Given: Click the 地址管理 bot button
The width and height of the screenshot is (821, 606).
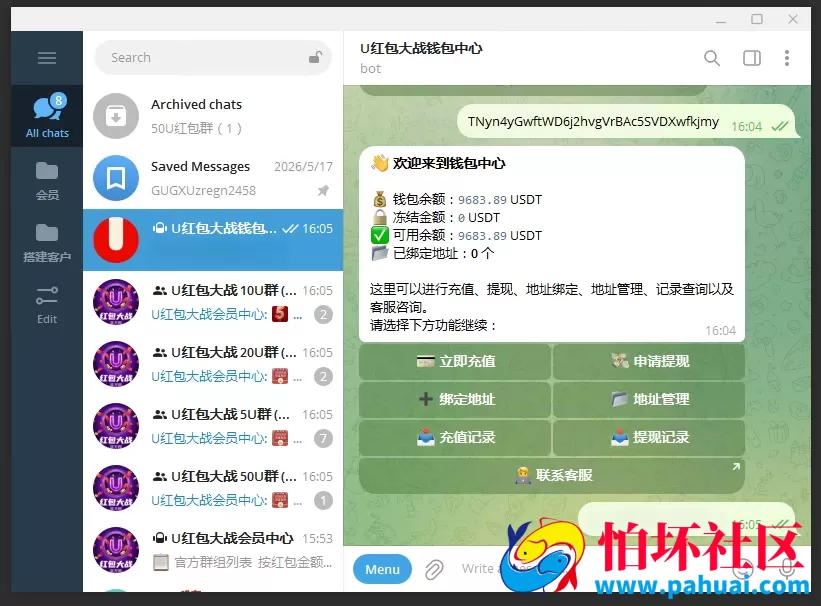Looking at the screenshot, I should tap(649, 400).
